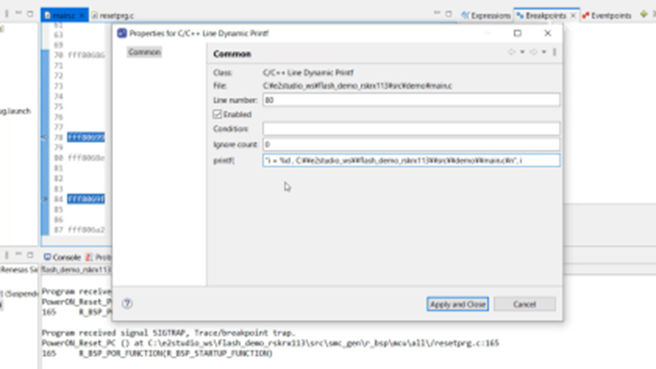656x369 pixels.
Task: Minimize the editor area
Action: pyautogui.click(x=437, y=13)
